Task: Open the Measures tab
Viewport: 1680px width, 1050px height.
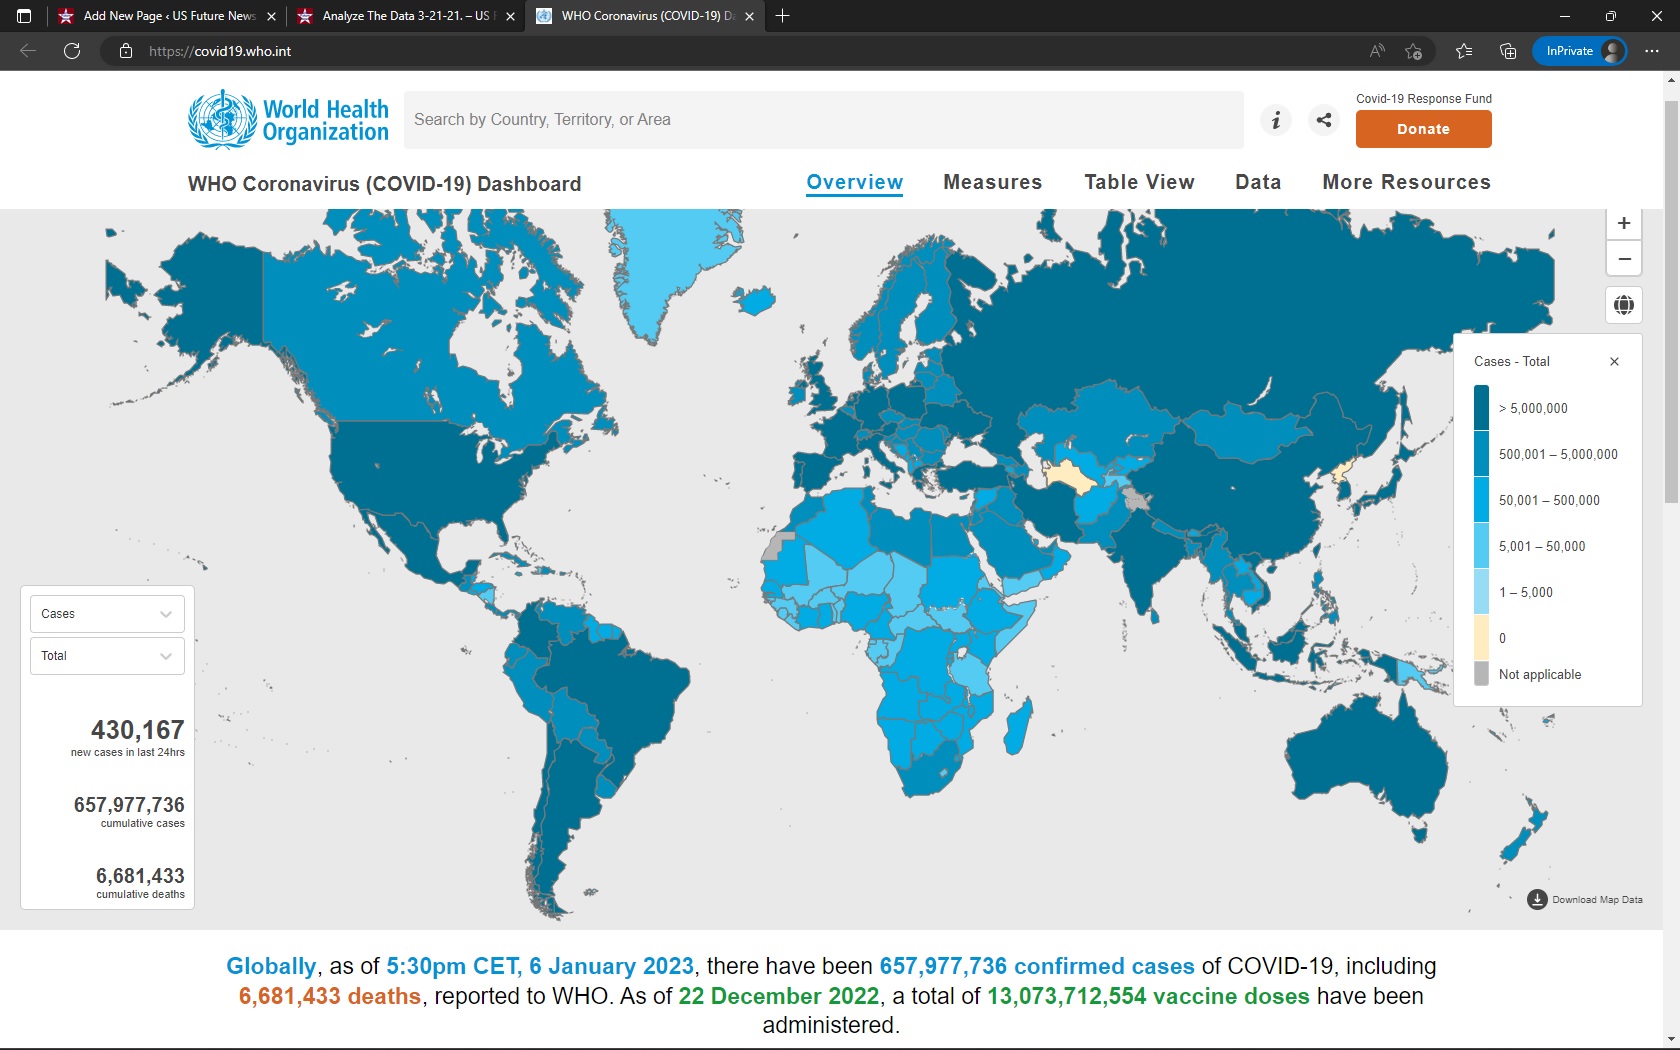Action: point(992,182)
